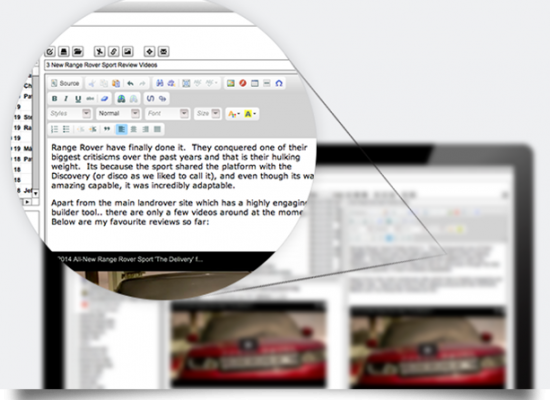Click the red Flash insert icon
The height and width of the screenshot is (400, 550).
(243, 84)
